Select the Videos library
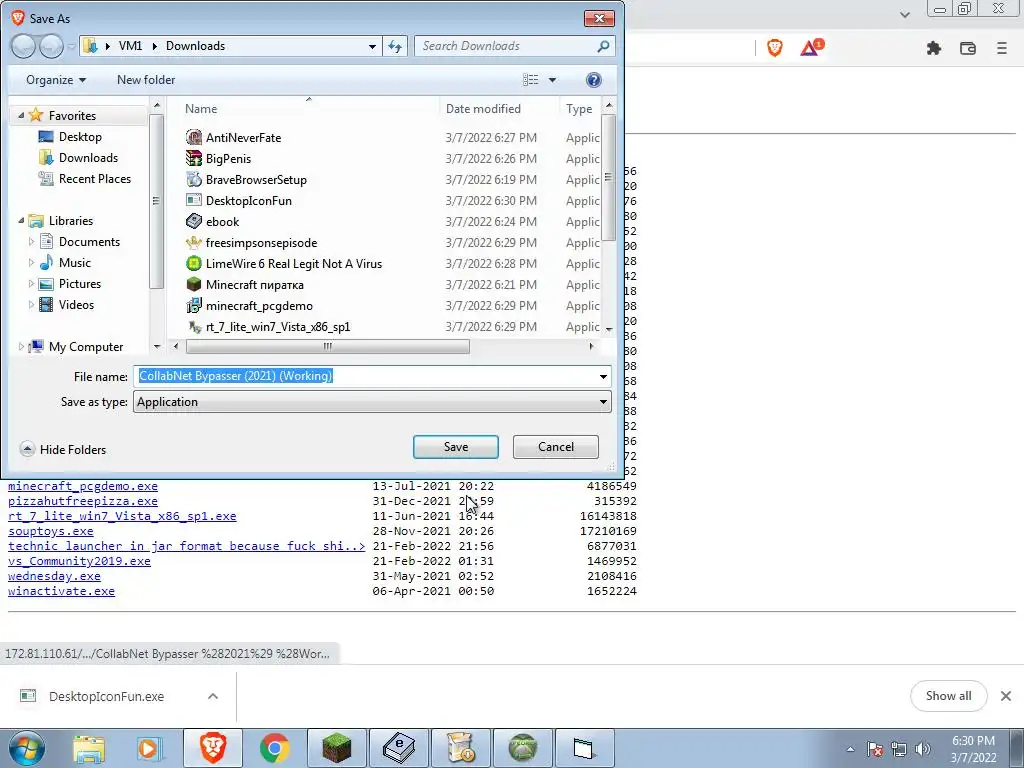The width and height of the screenshot is (1024, 768). 76,304
